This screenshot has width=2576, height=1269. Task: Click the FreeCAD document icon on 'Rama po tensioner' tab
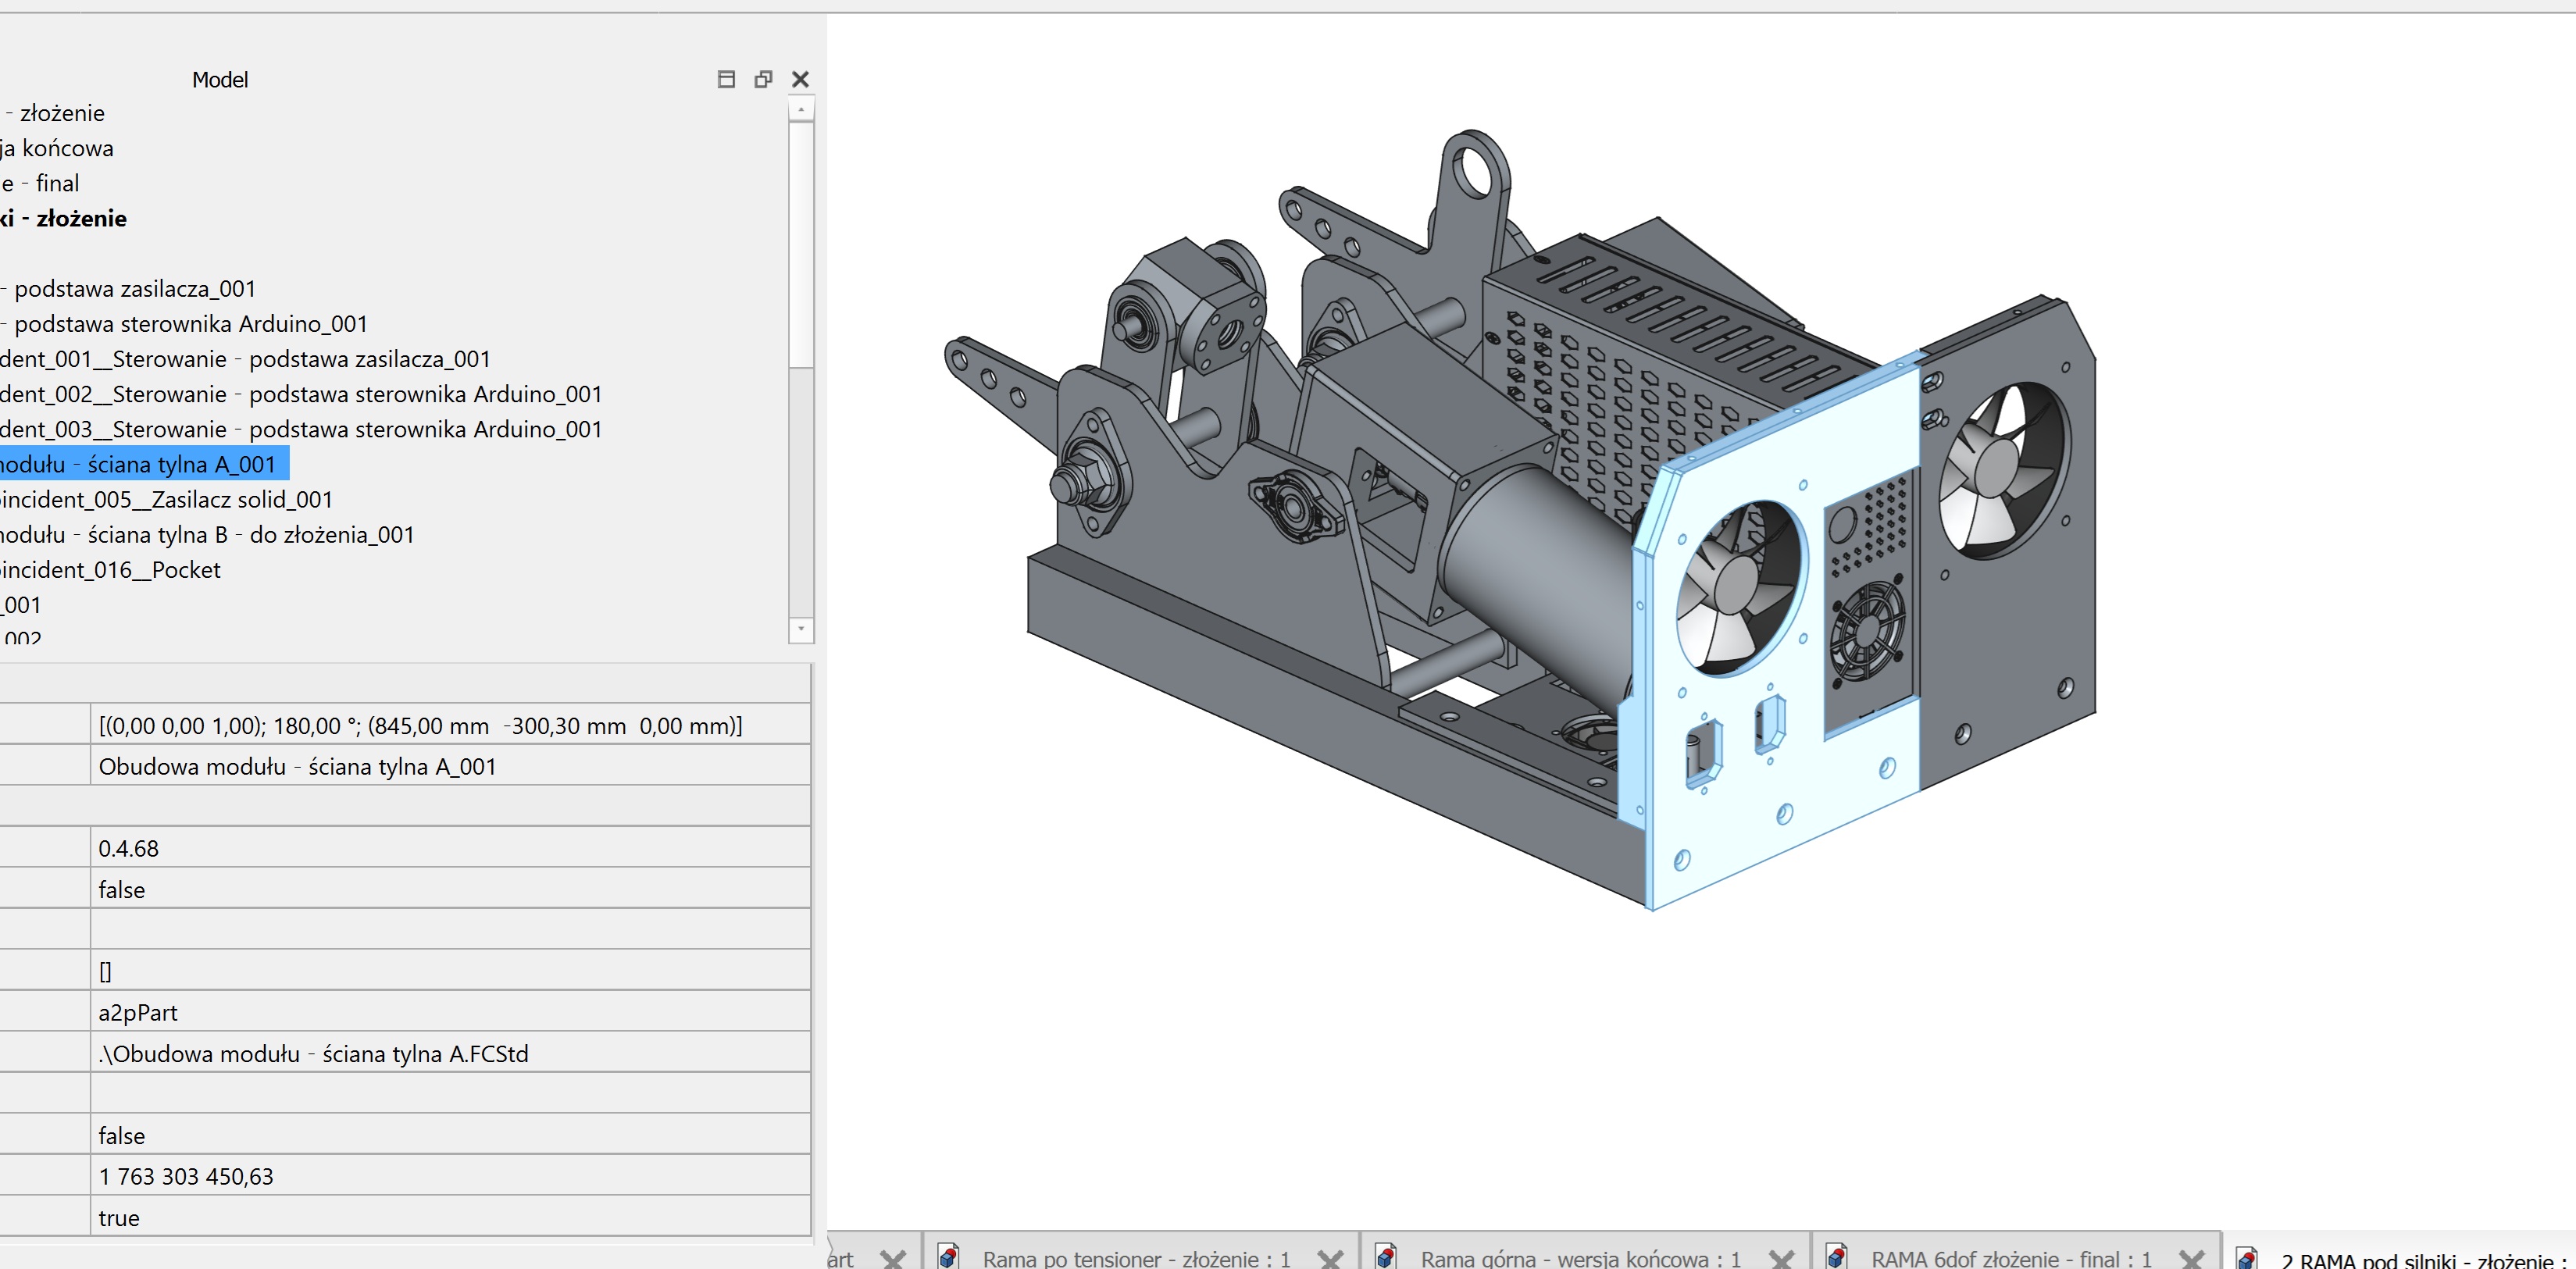(x=947, y=1258)
